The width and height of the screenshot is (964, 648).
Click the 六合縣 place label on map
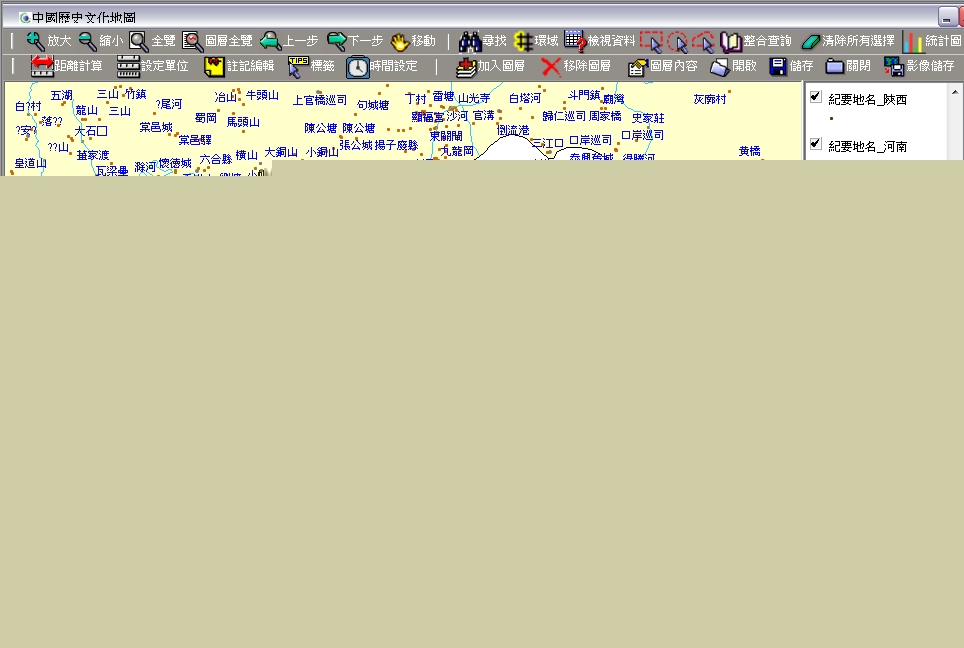pyautogui.click(x=215, y=159)
